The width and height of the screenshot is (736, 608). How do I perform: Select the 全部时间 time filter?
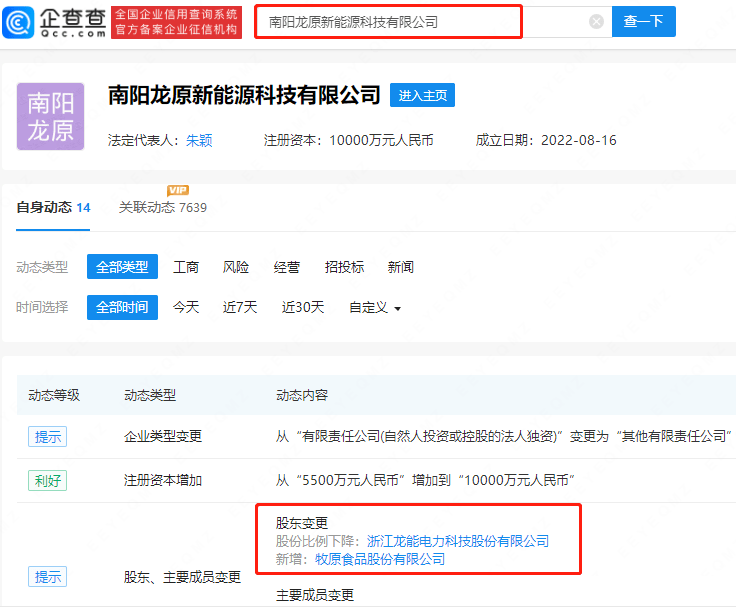(x=122, y=307)
